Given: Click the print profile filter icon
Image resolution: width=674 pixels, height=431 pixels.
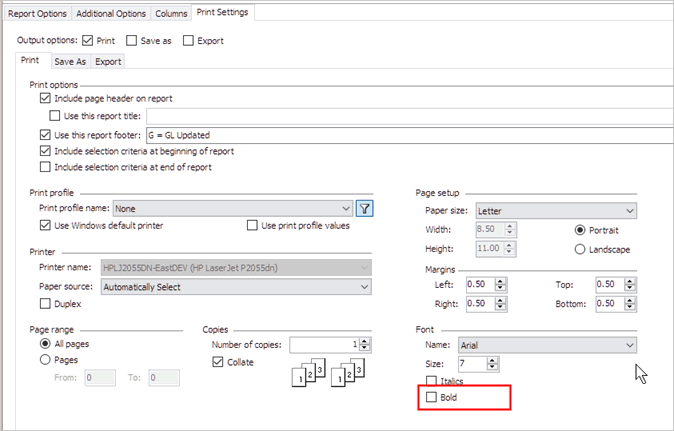Looking at the screenshot, I should pos(365,208).
